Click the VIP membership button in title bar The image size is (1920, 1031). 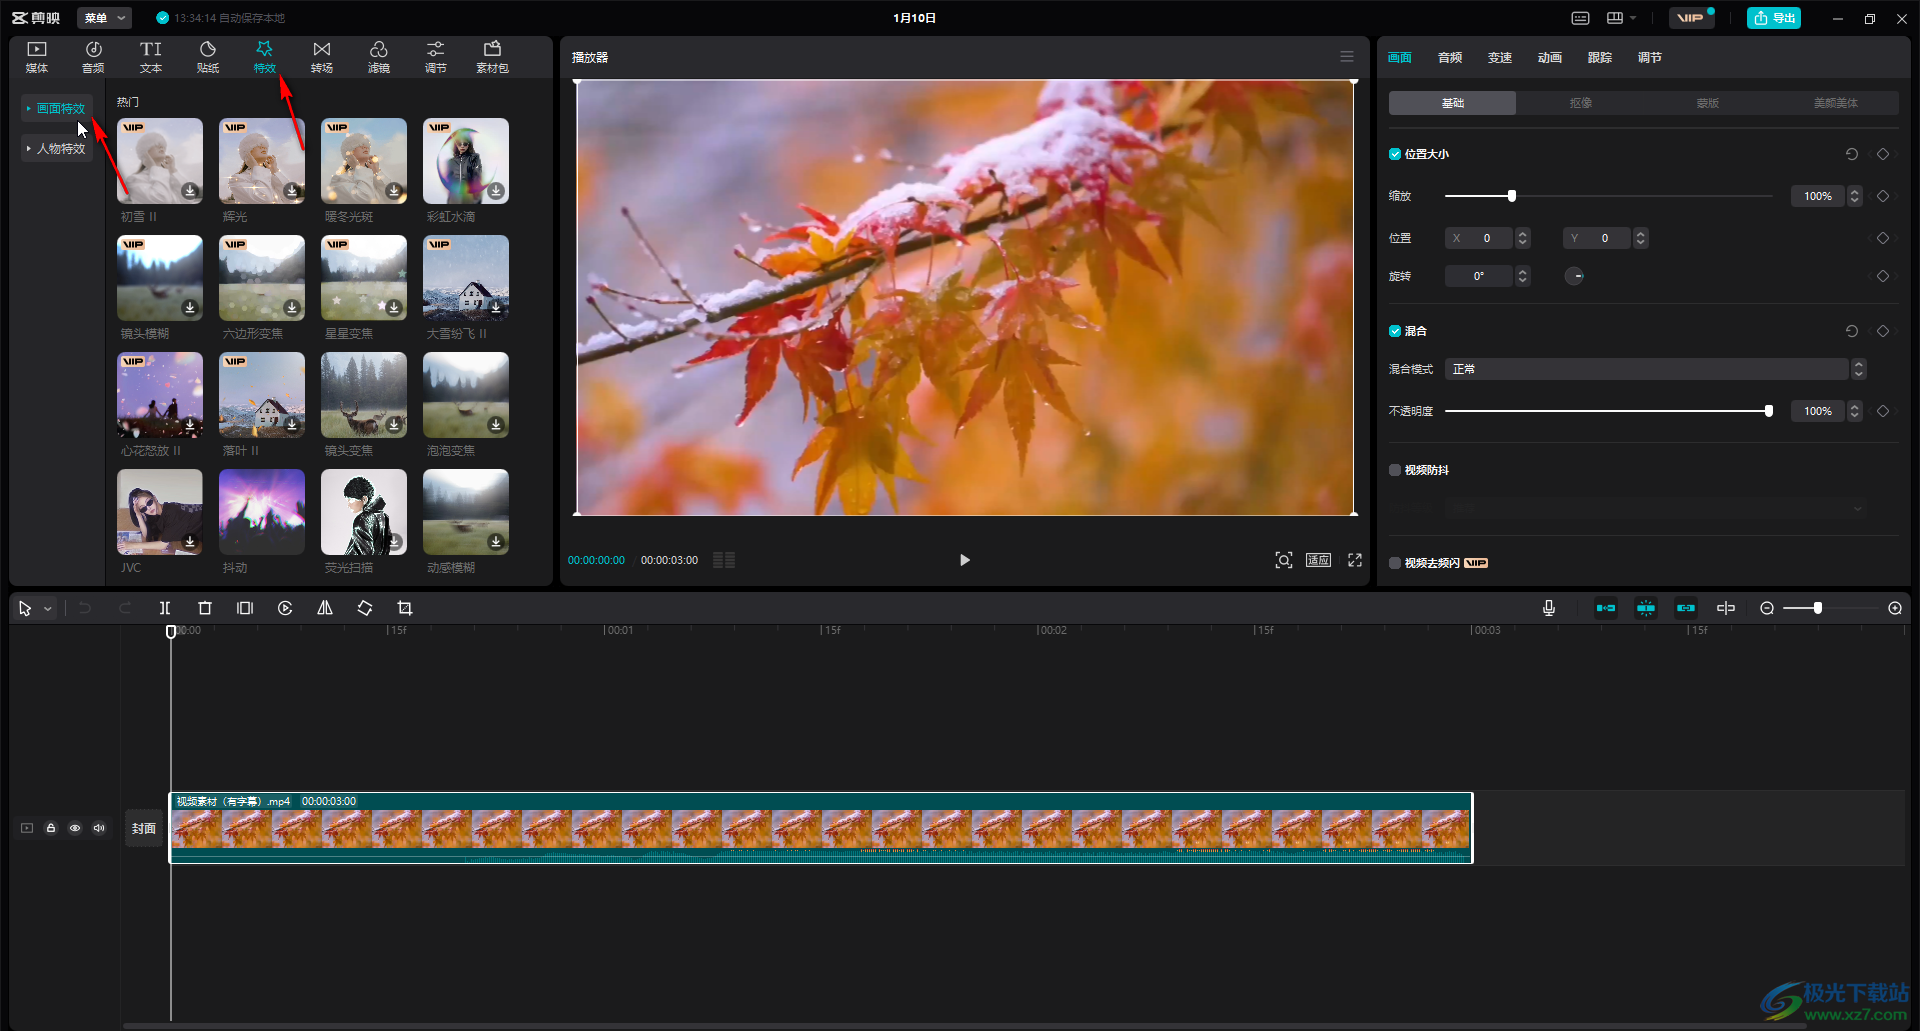click(x=1690, y=18)
